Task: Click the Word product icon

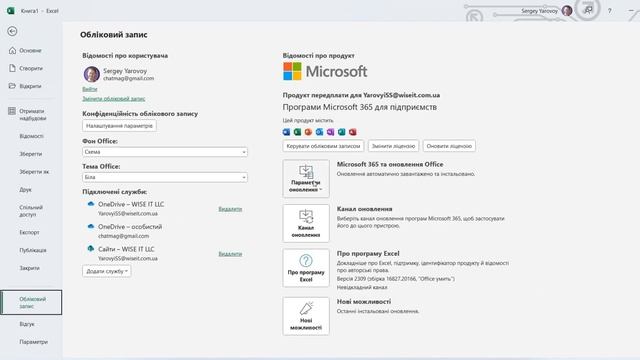Action: (x=287, y=132)
